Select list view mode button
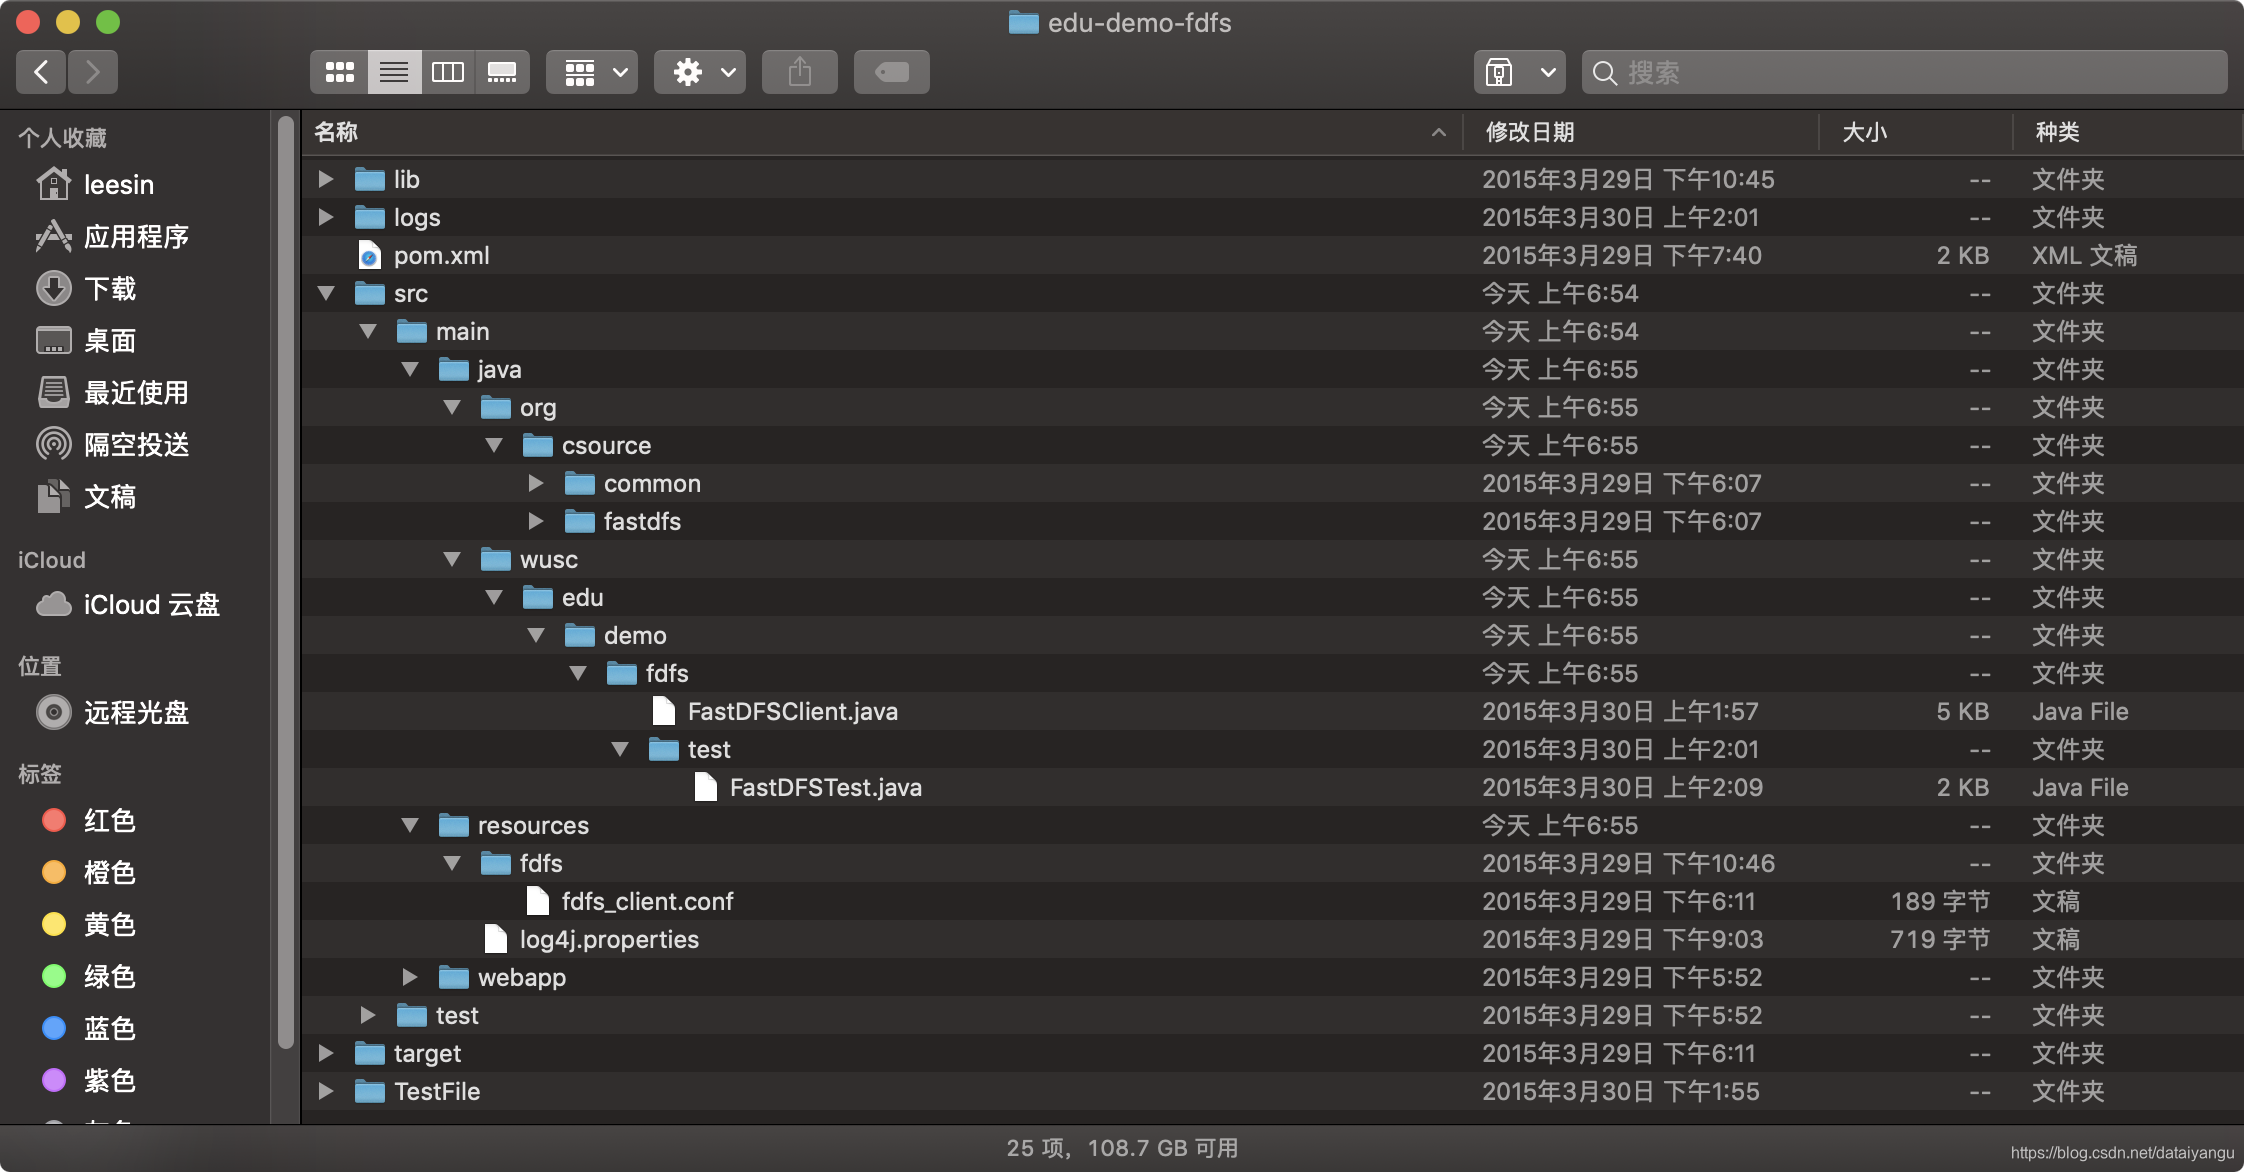Viewport: 2244px width, 1172px height. [394, 72]
